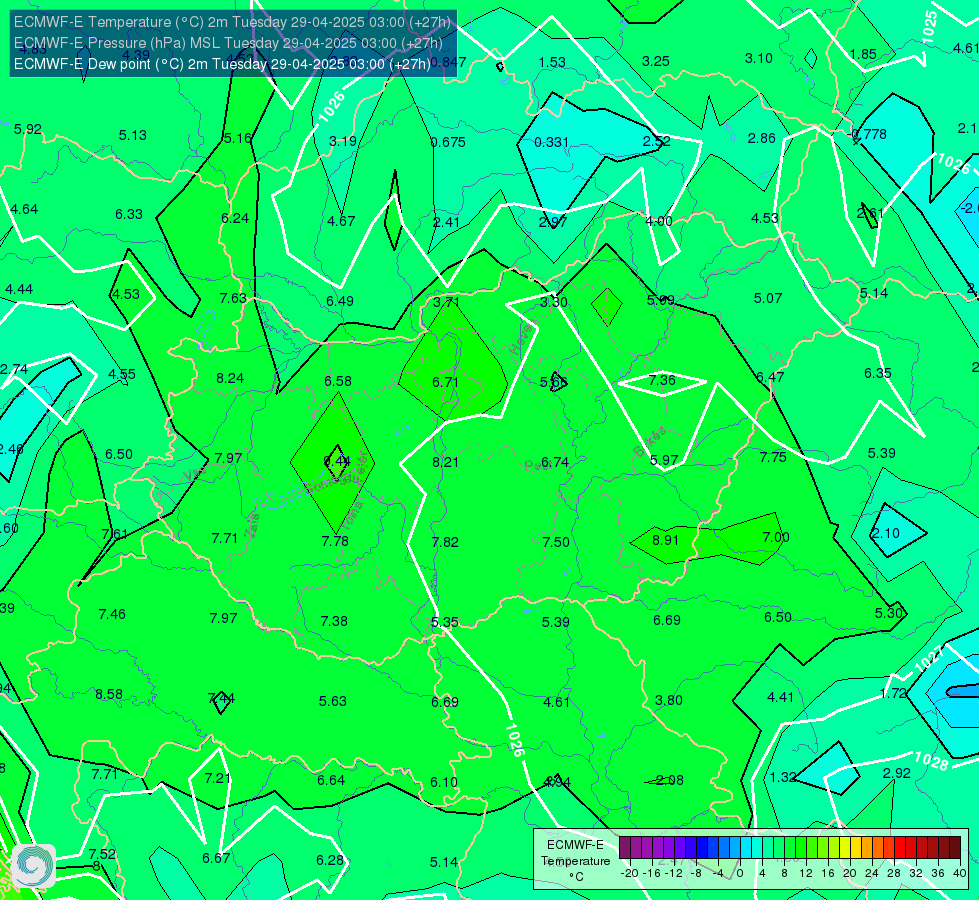The height and width of the screenshot is (900, 979).
Task: Click the 2.10 dew point value
Action: [x=885, y=533]
